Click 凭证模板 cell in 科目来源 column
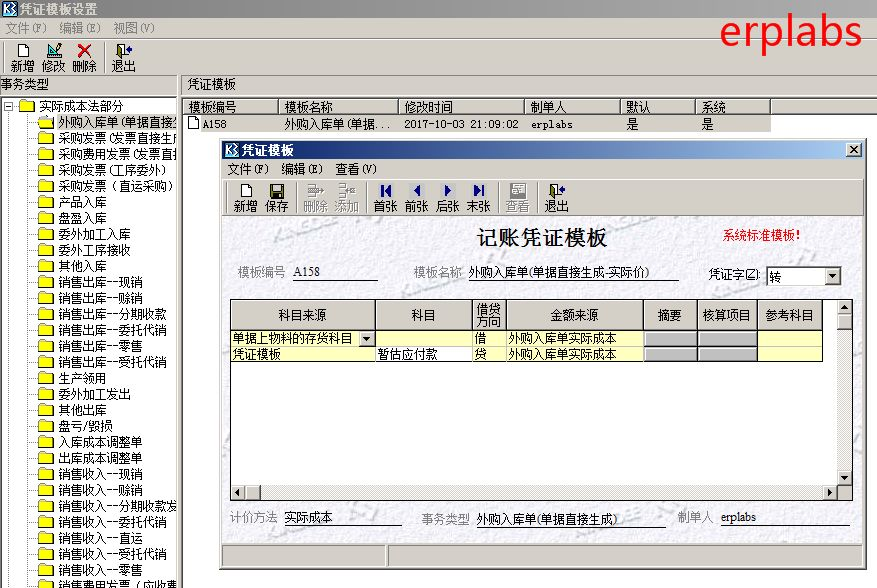The image size is (877, 588). [x=303, y=354]
